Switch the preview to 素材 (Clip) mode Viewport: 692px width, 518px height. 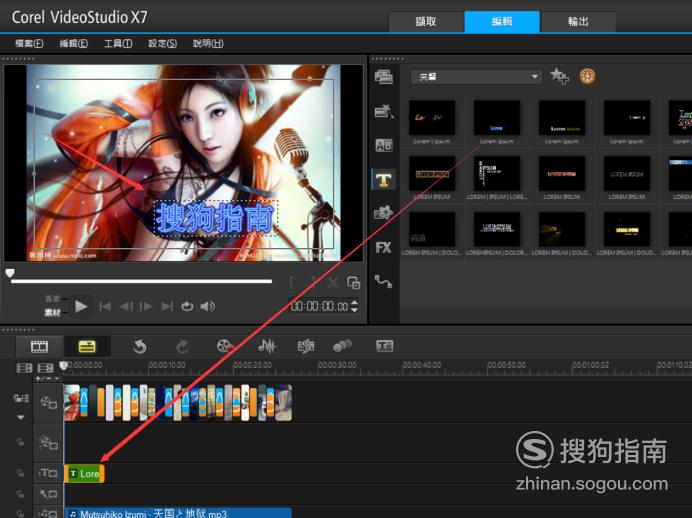[52, 312]
